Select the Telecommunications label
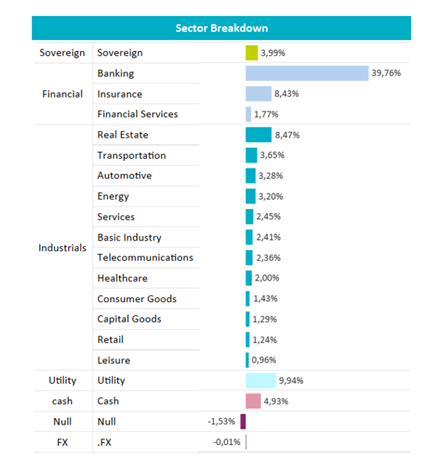This screenshot has width=438, height=461. click(x=145, y=258)
